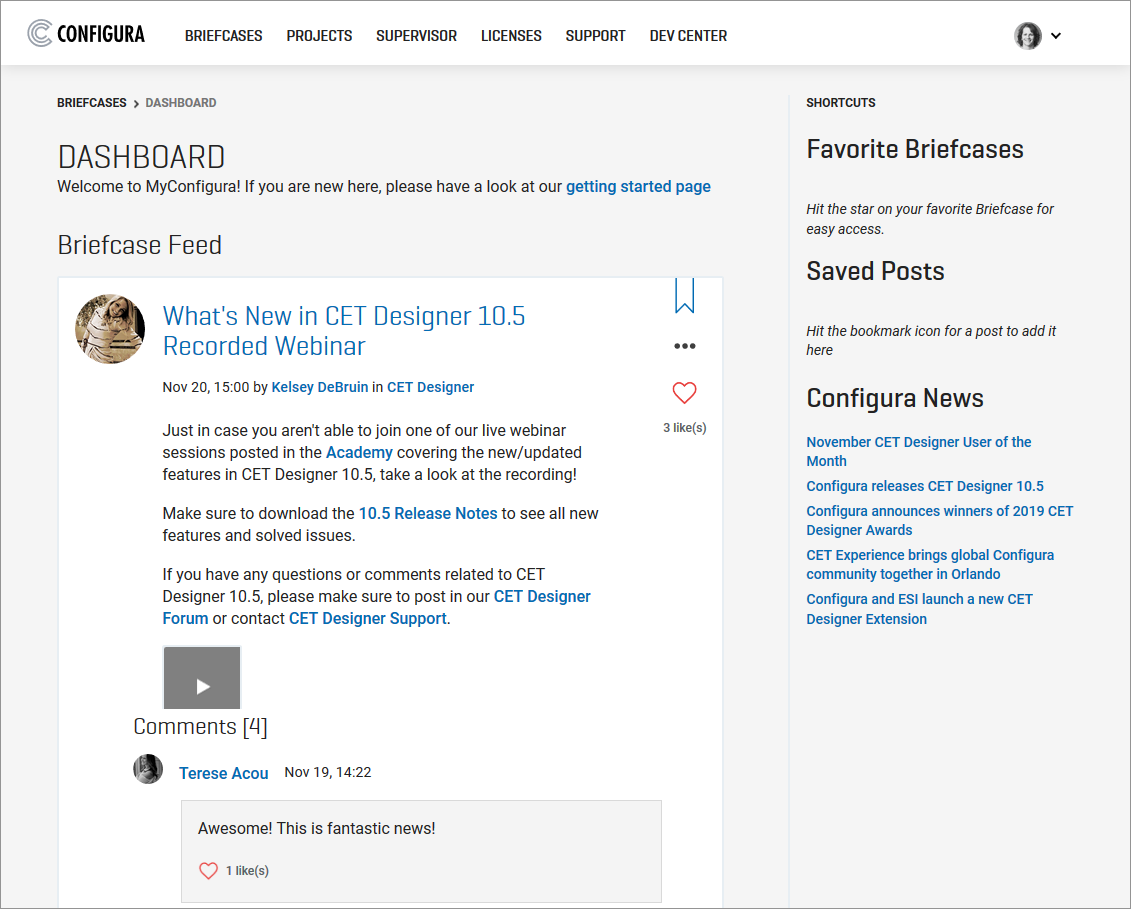The image size is (1131, 909).
Task: Click Terese Acou's comment avatar
Action: [x=148, y=769]
